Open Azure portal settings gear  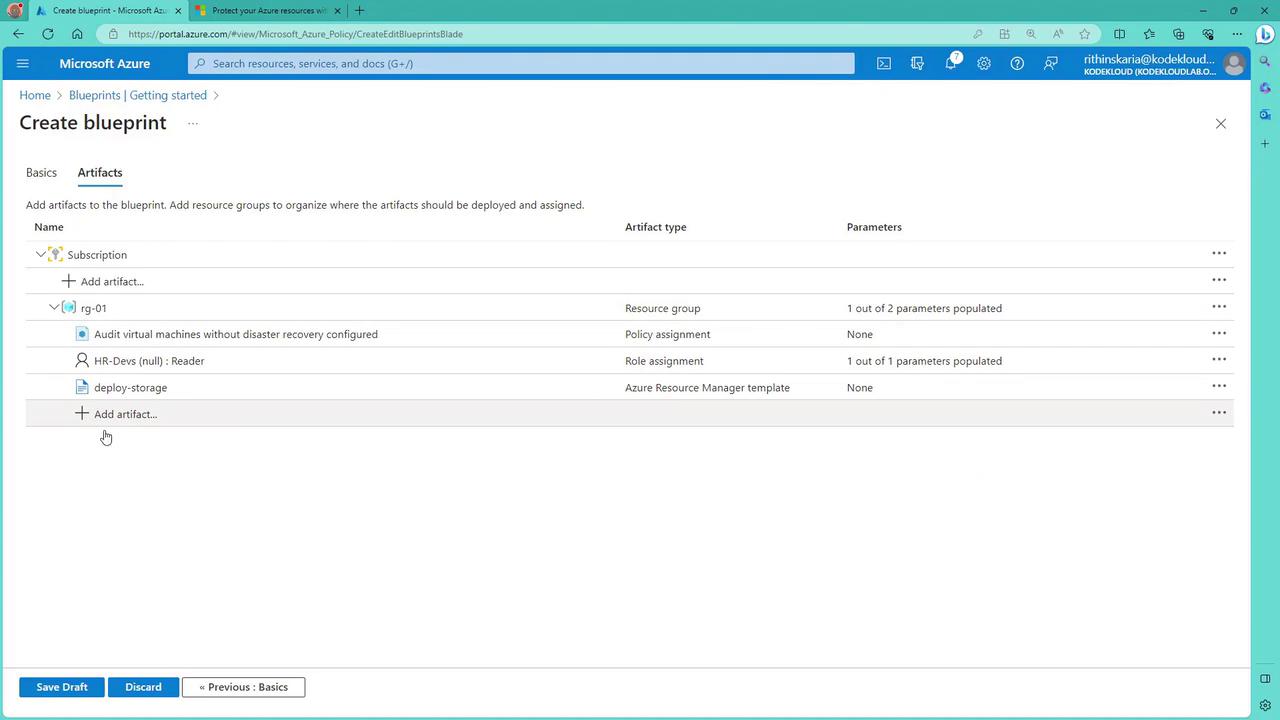click(984, 63)
